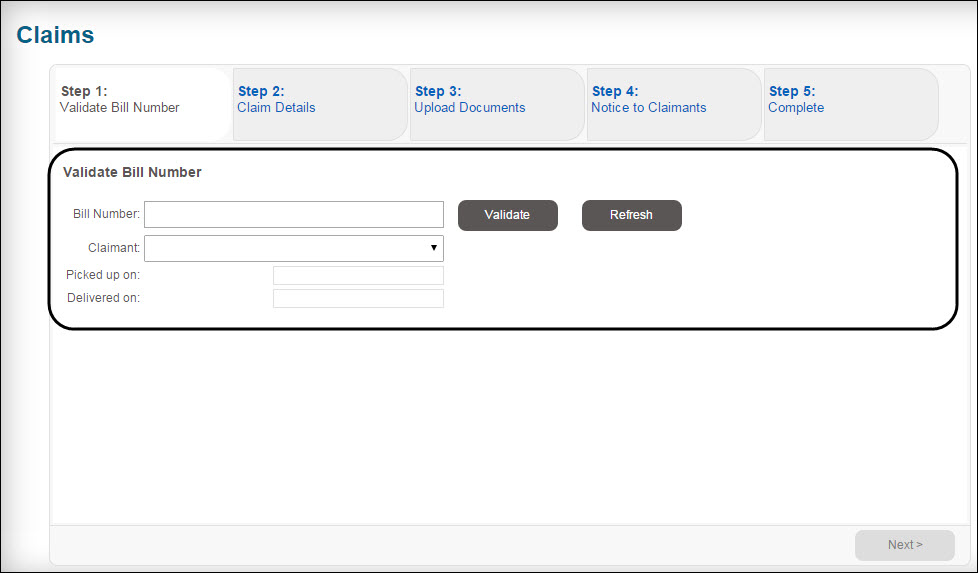Viewport: 978px width, 573px height.
Task: Focus the Delivered on date field
Action: tap(359, 298)
